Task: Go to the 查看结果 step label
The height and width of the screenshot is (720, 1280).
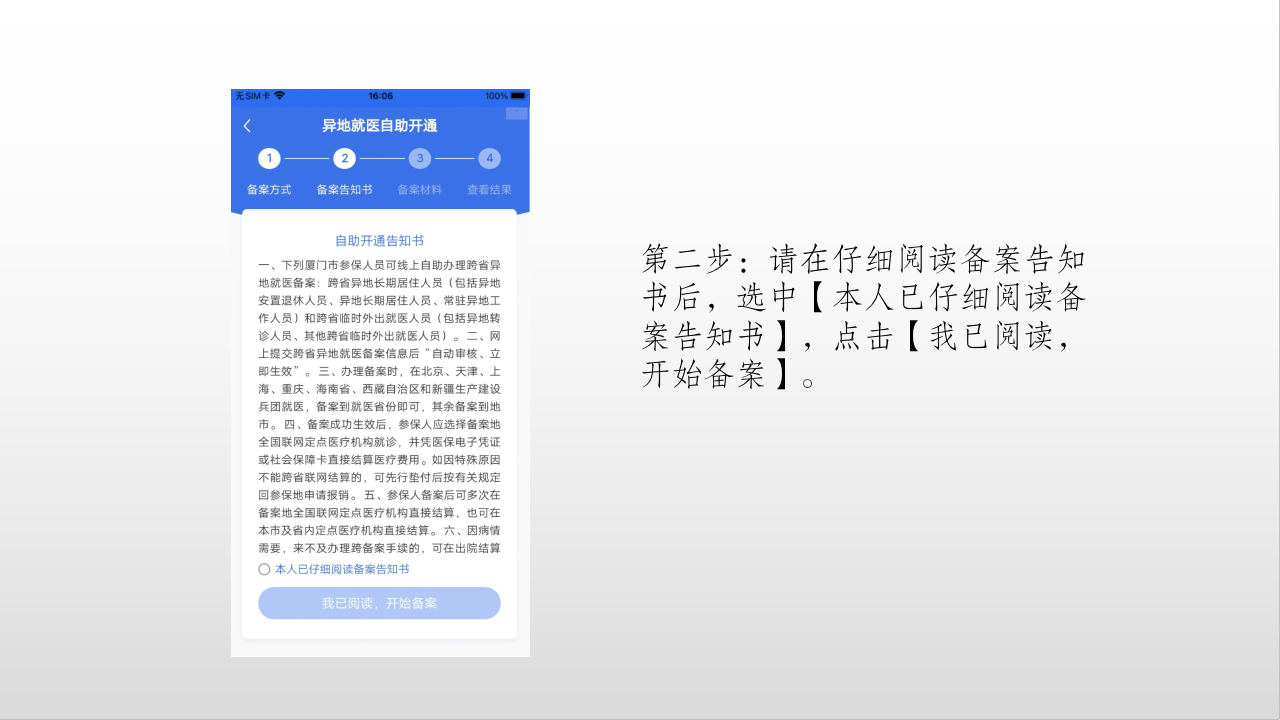Action: tap(489, 189)
